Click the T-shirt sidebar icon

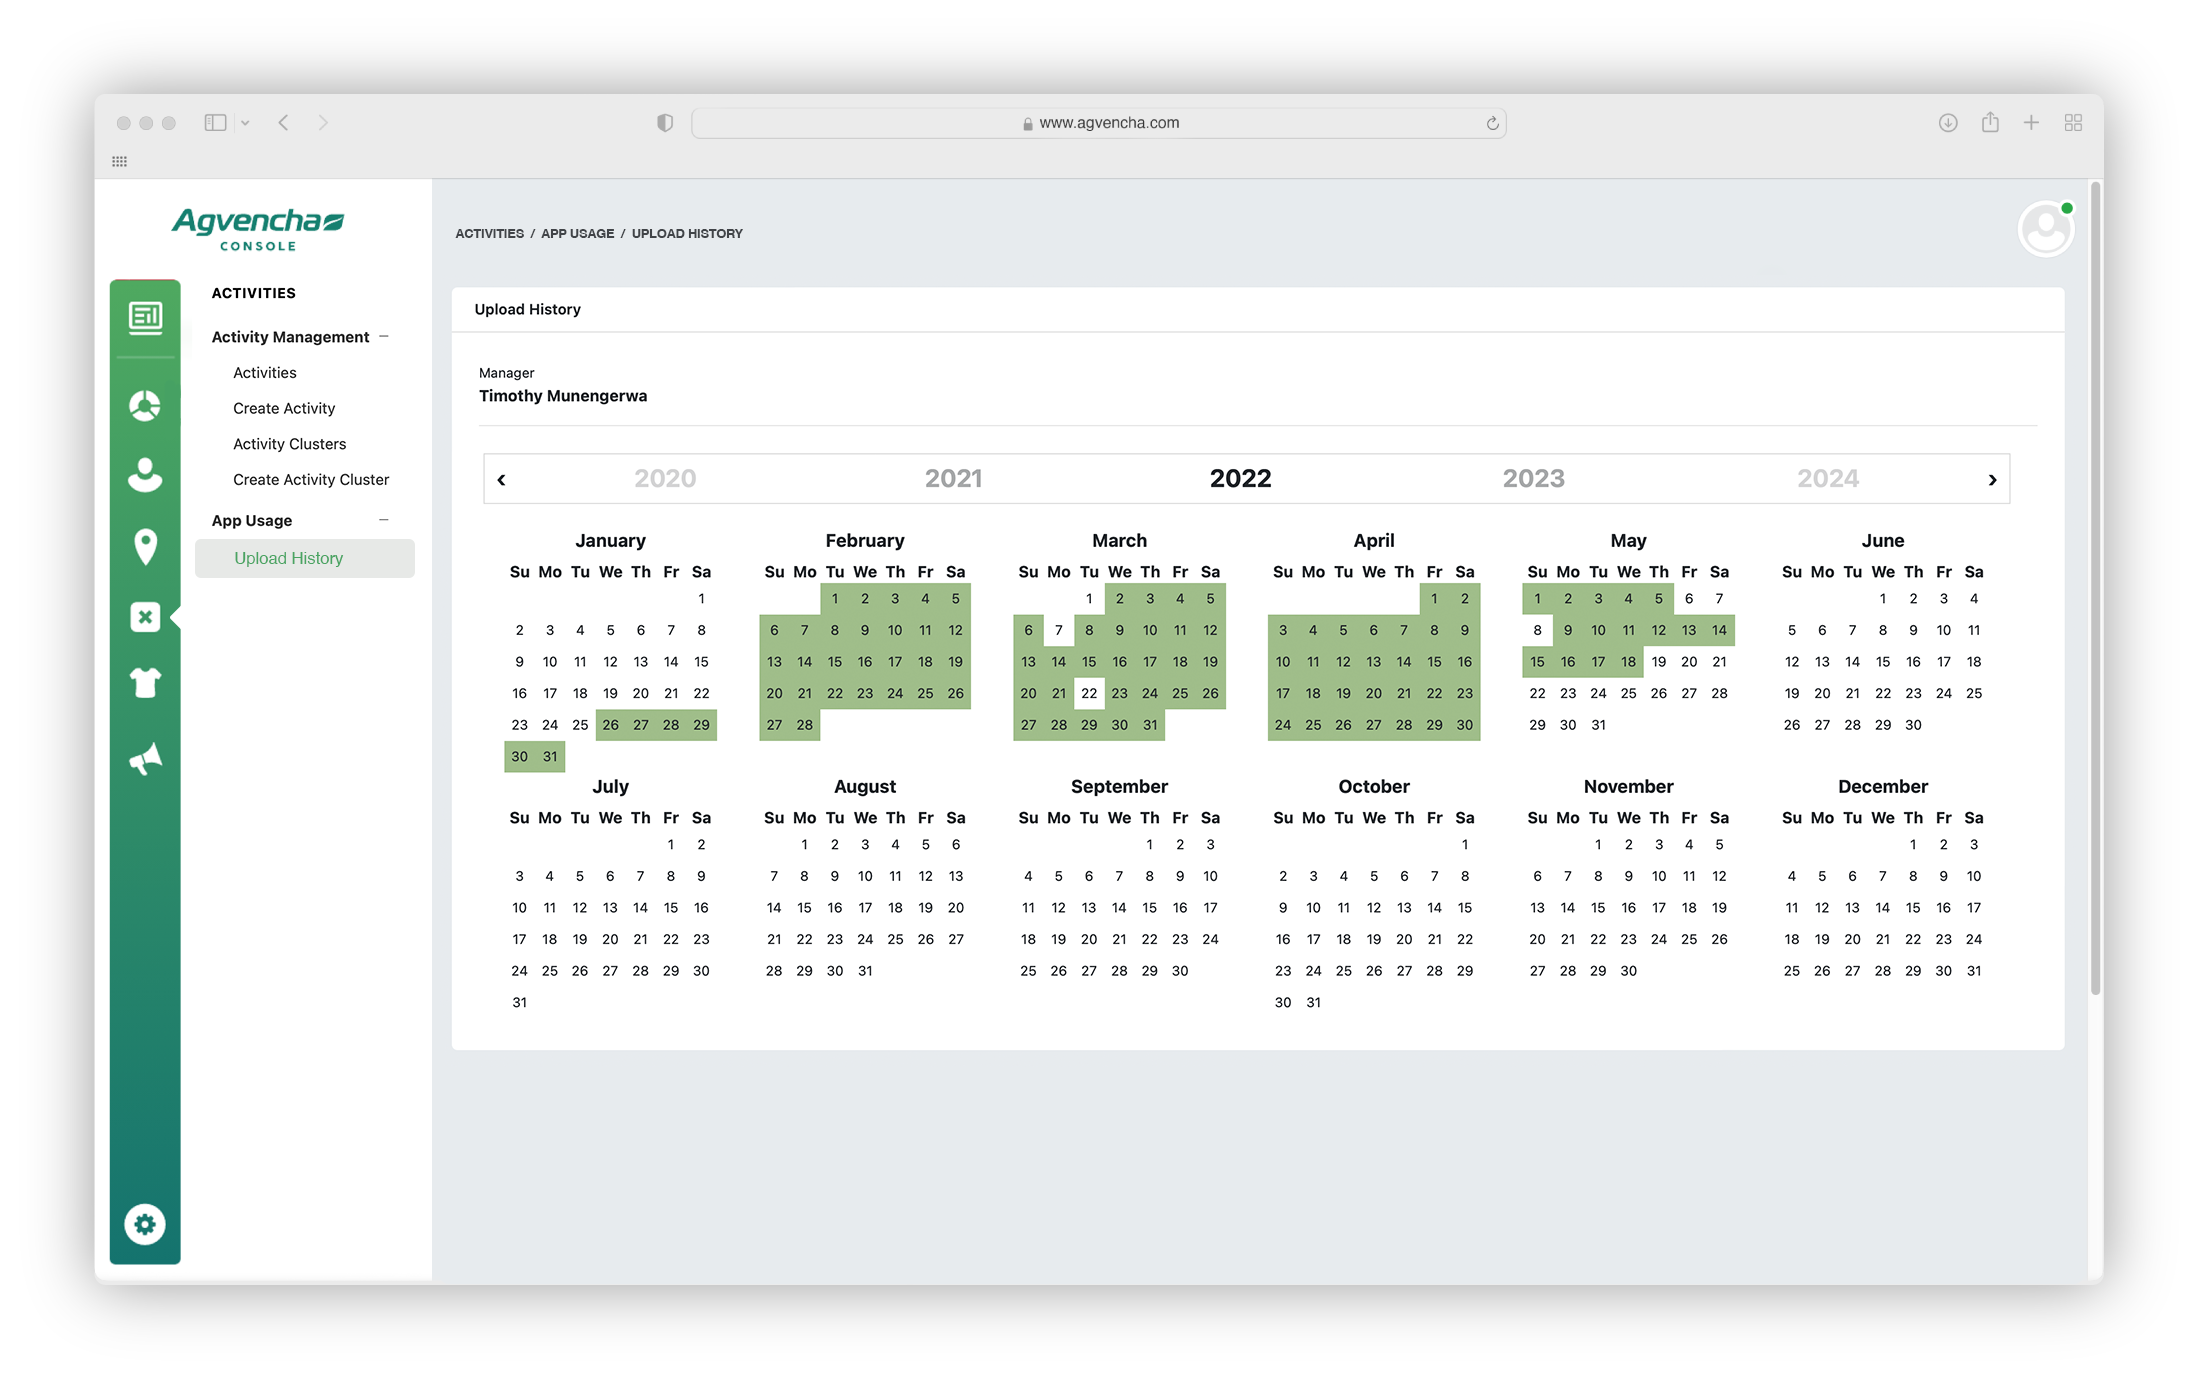[x=145, y=683]
